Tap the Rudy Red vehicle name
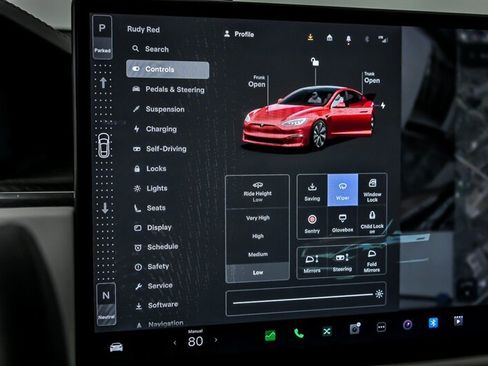This screenshot has height=366, width=488. 143,29
